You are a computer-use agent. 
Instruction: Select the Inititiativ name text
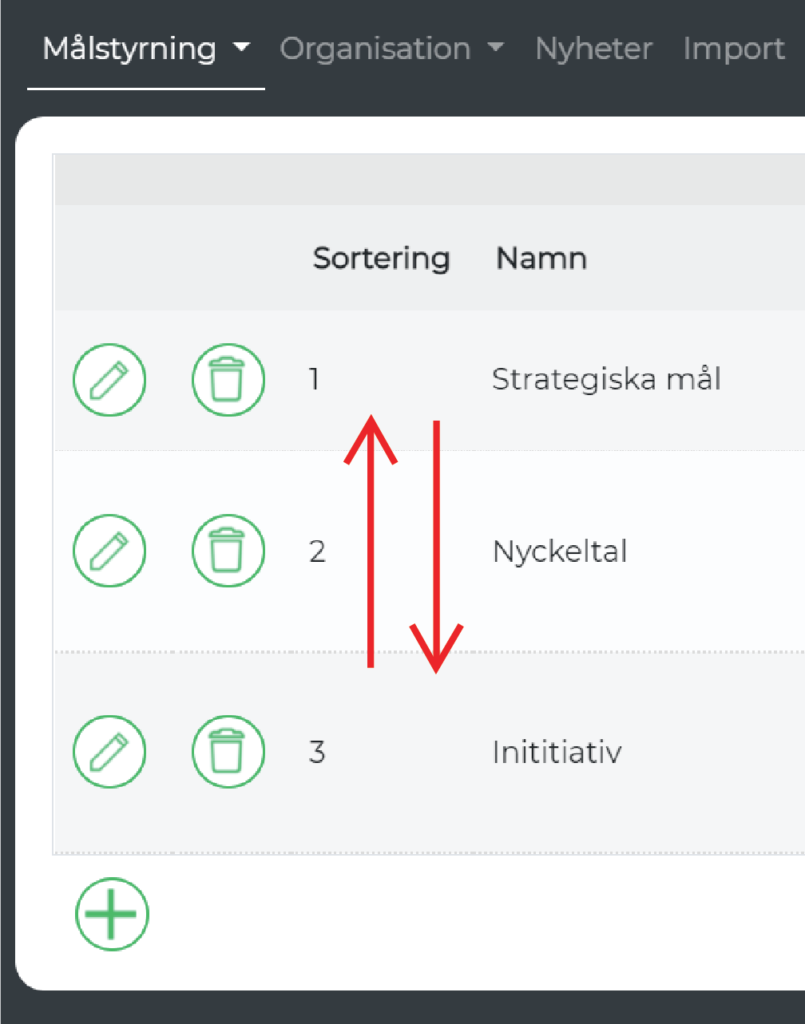coord(557,752)
